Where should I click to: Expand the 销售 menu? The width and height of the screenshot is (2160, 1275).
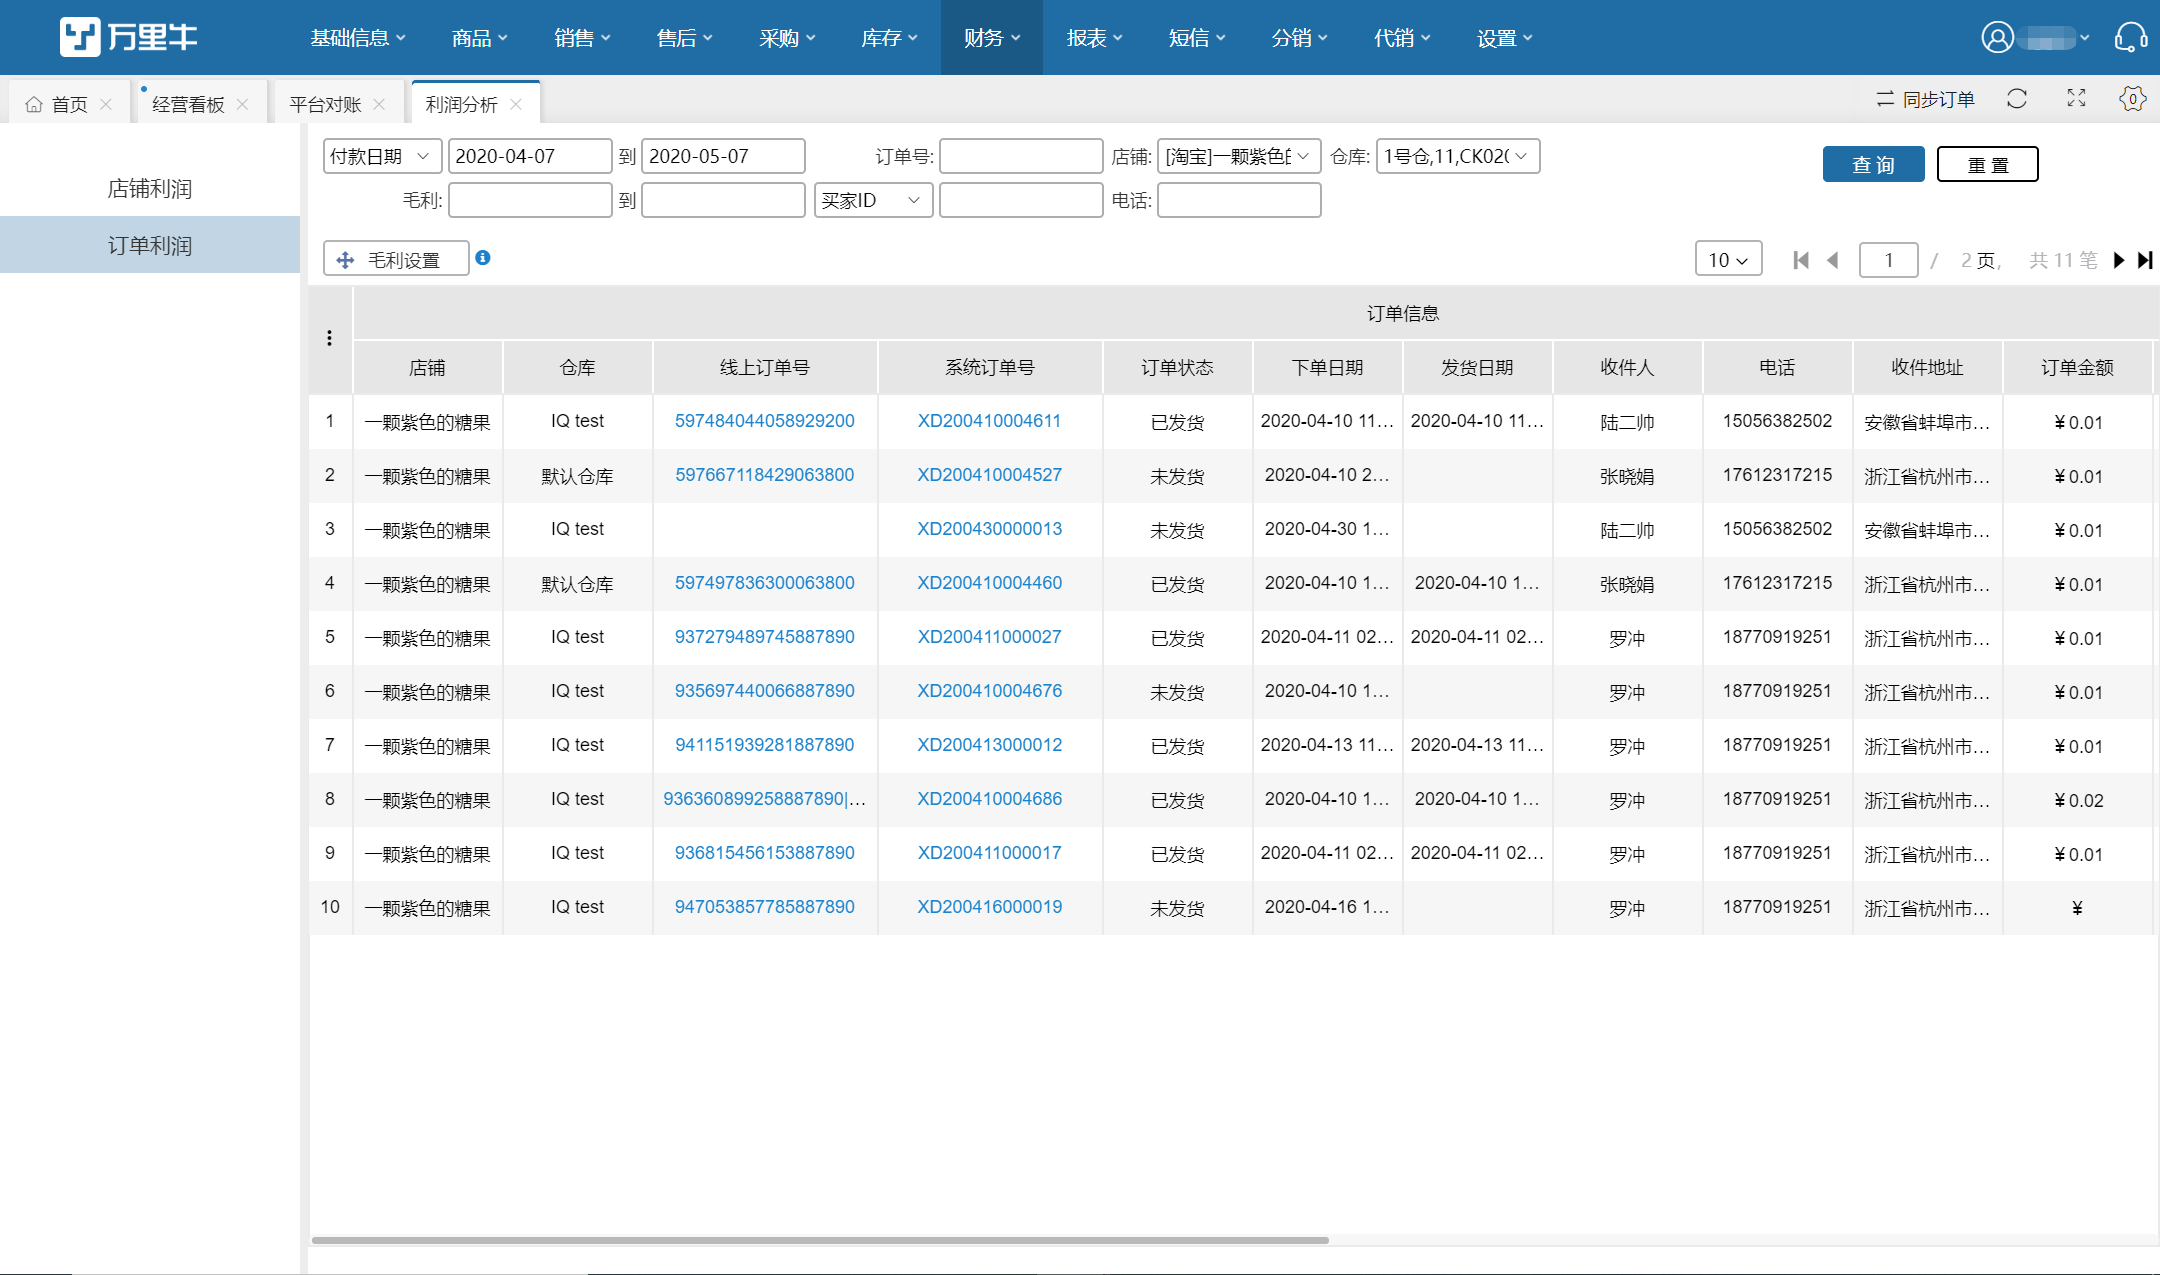(582, 38)
